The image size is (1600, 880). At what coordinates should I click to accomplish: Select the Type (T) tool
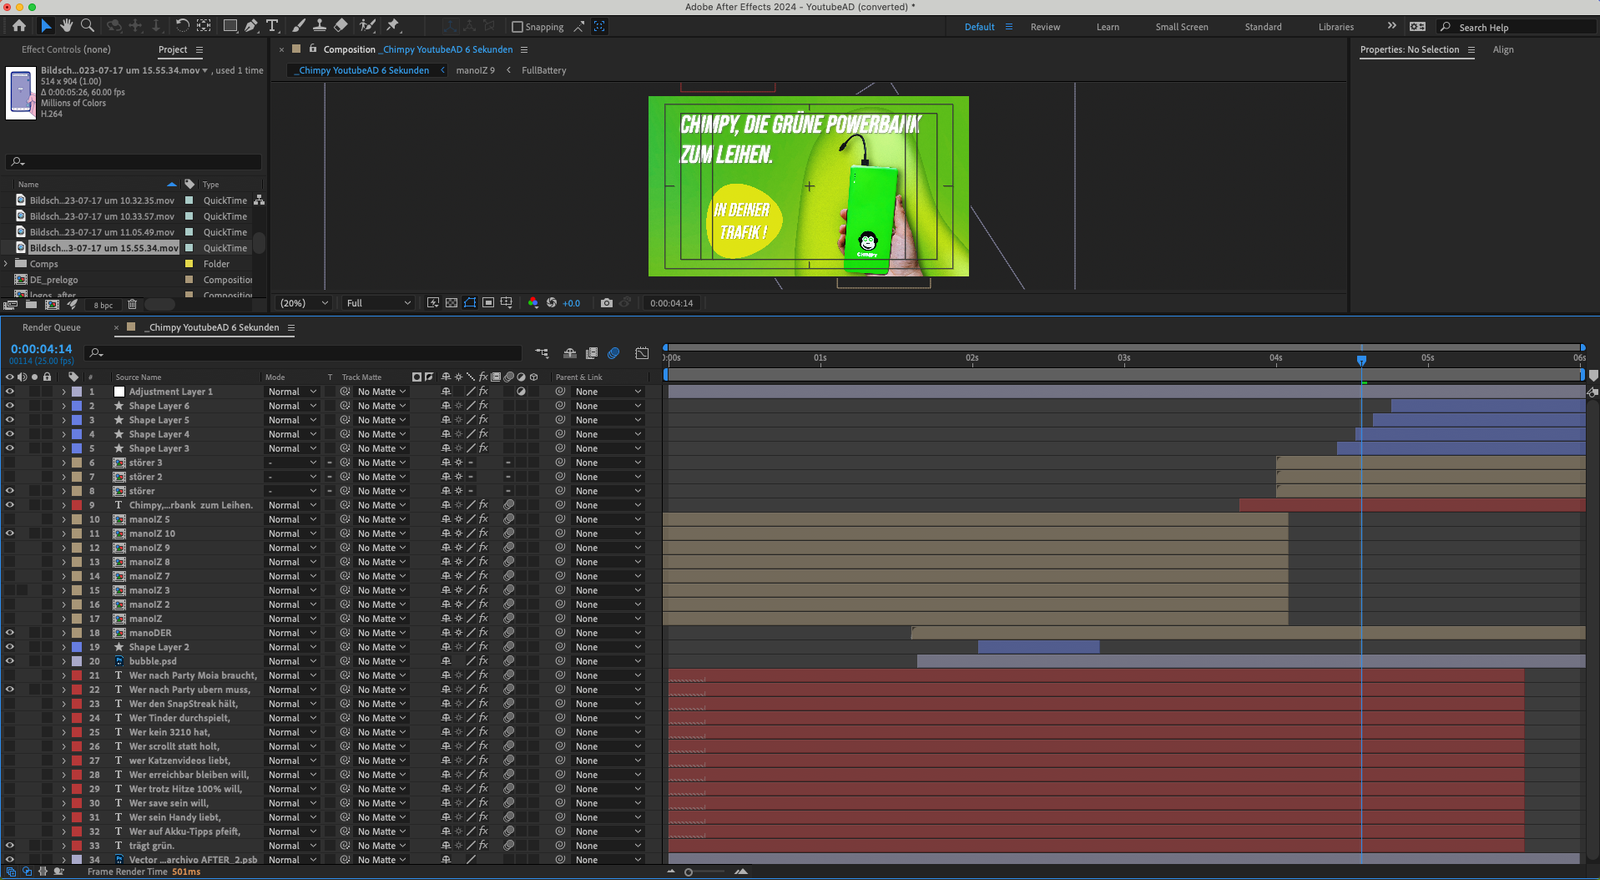click(272, 26)
